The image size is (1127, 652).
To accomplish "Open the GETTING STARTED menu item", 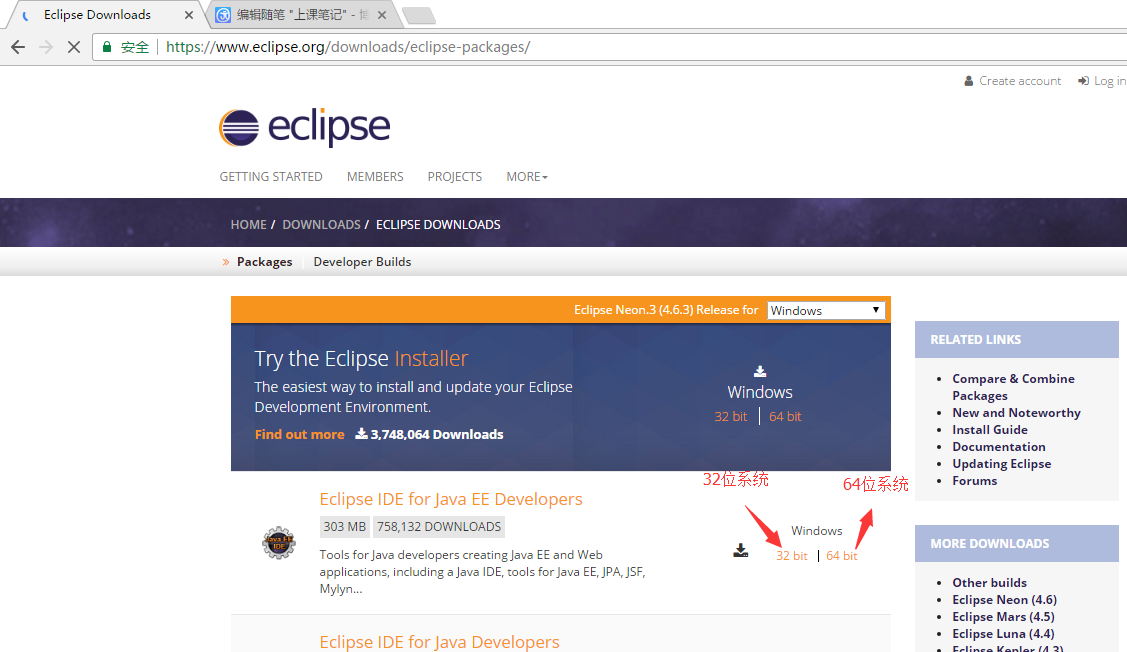I will pos(271,177).
